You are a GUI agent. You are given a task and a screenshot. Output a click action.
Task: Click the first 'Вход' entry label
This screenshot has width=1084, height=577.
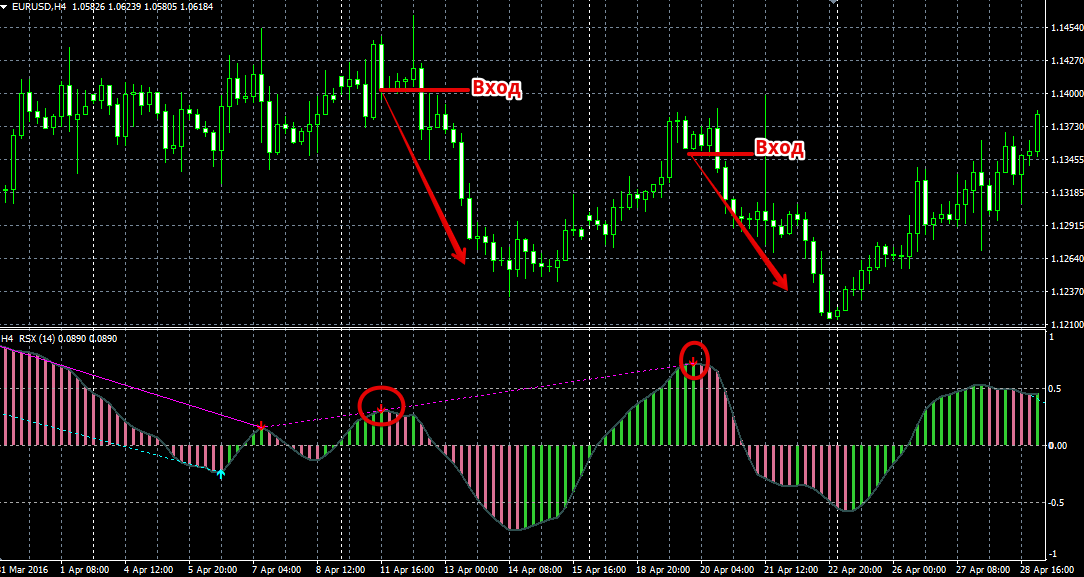tap(496, 89)
